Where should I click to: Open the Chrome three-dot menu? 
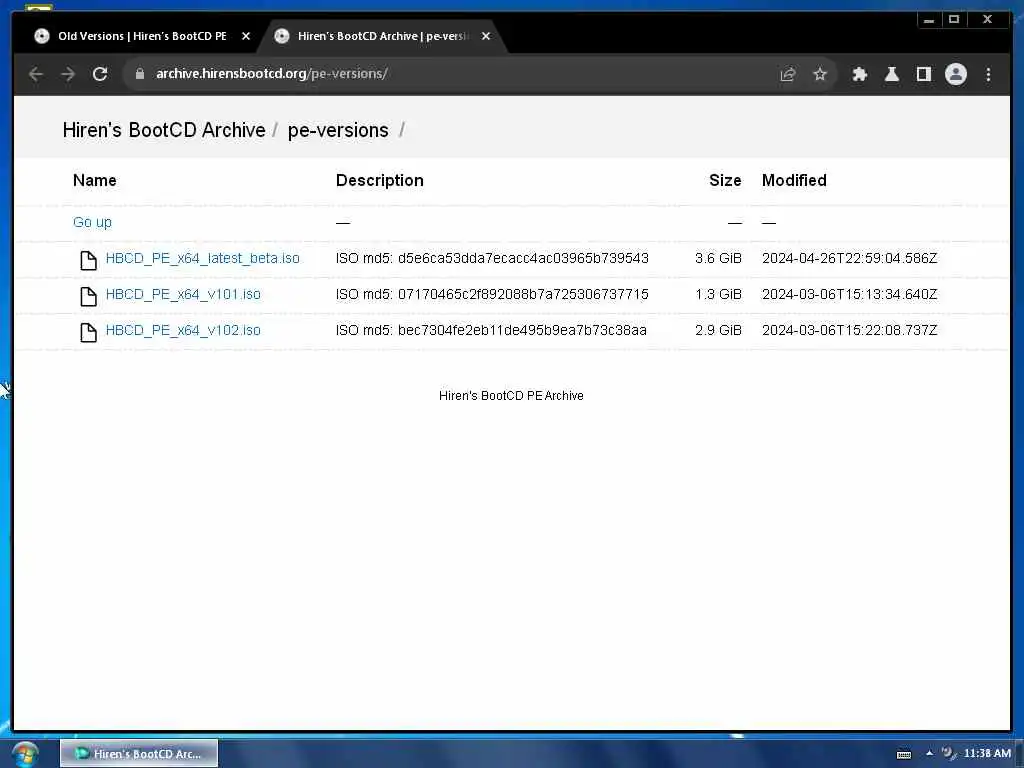click(988, 74)
